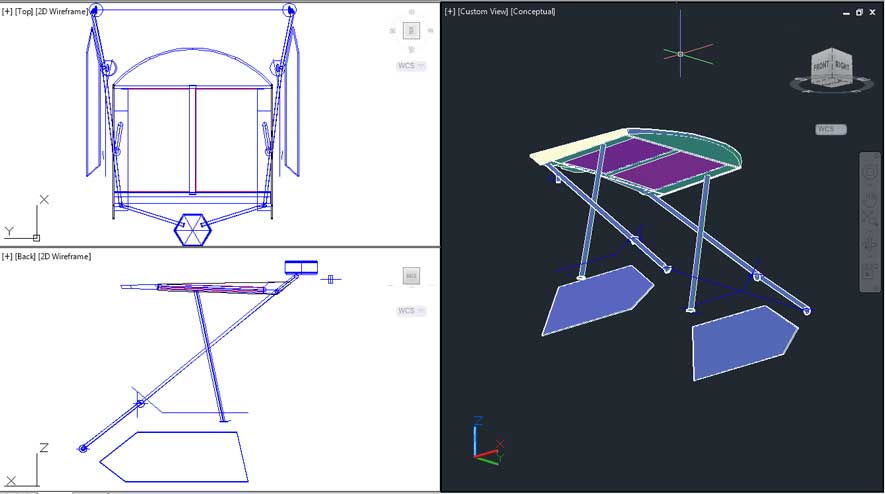The height and width of the screenshot is (494, 885).
Task: Open the Full Navigation Wheel on navigation bar
Action: click(x=869, y=173)
